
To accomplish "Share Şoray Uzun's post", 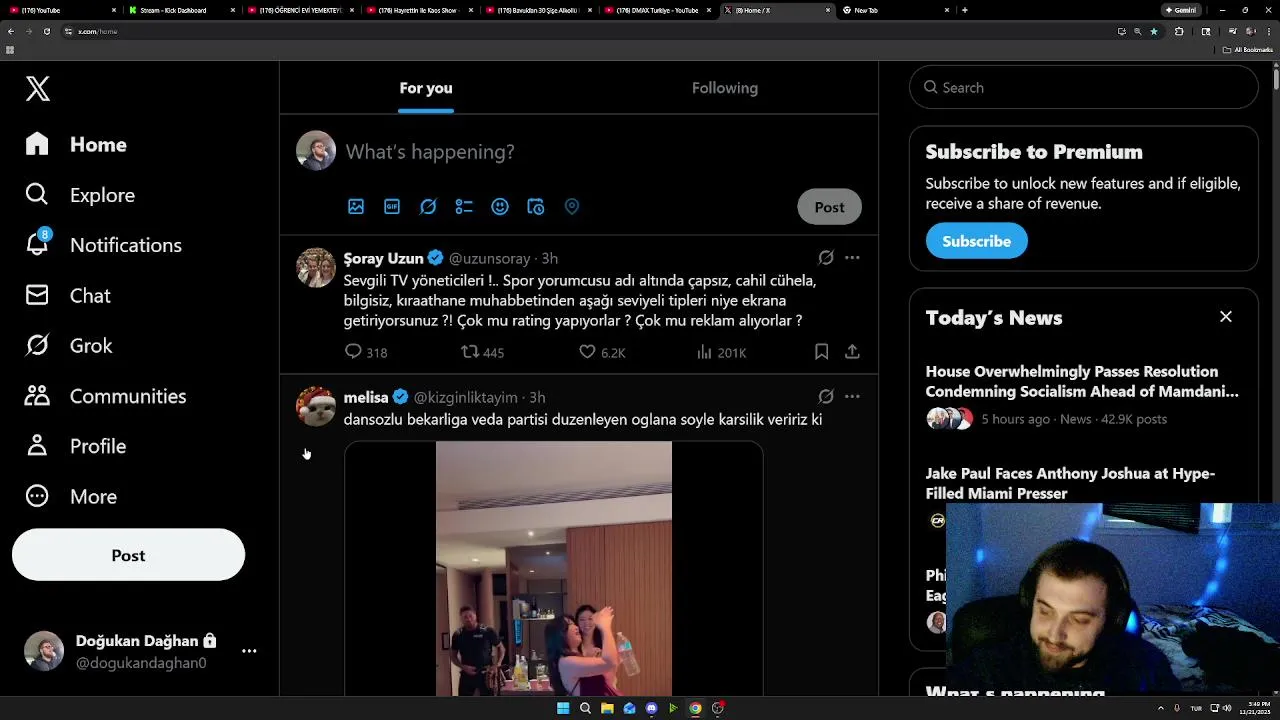I will tap(852, 352).
